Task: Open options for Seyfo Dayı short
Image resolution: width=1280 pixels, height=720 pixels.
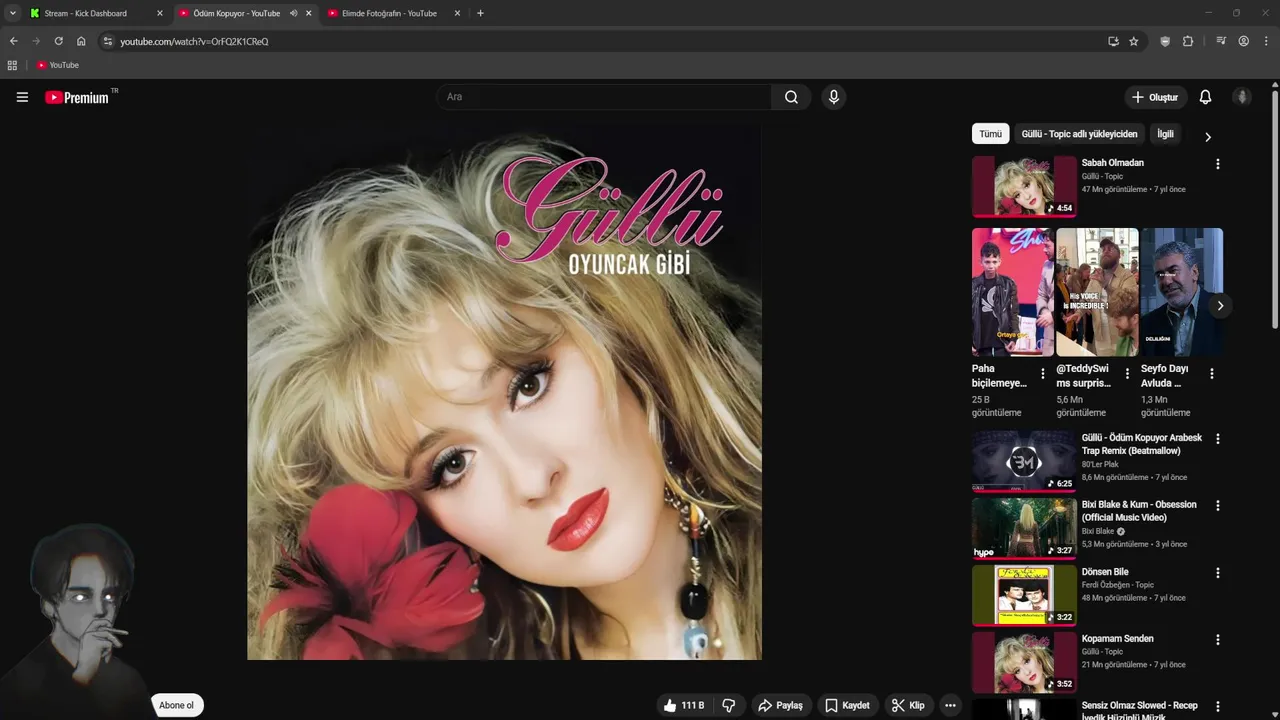Action: (x=1211, y=374)
